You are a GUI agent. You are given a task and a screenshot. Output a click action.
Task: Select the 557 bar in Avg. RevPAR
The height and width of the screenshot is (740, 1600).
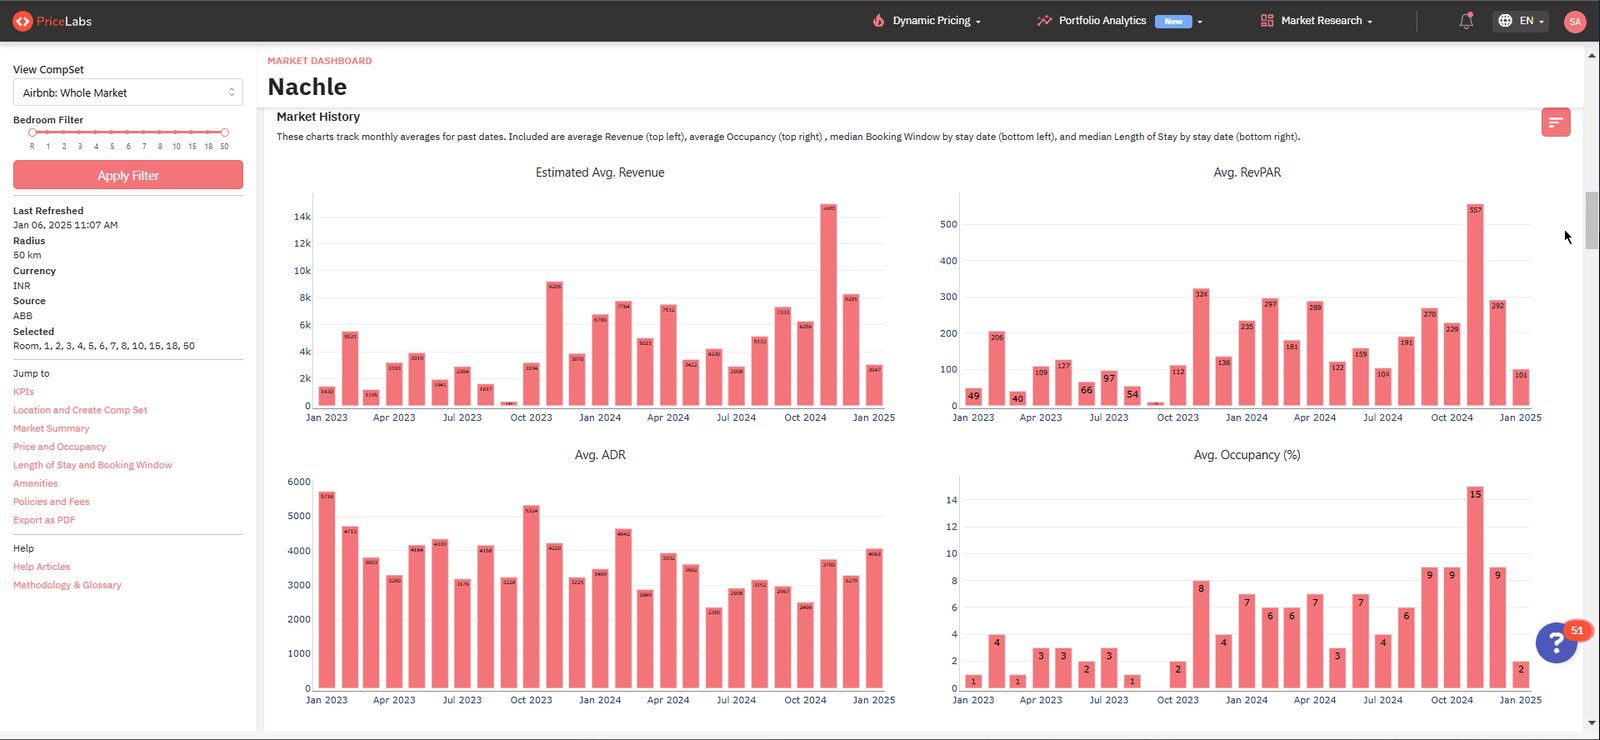1475,305
